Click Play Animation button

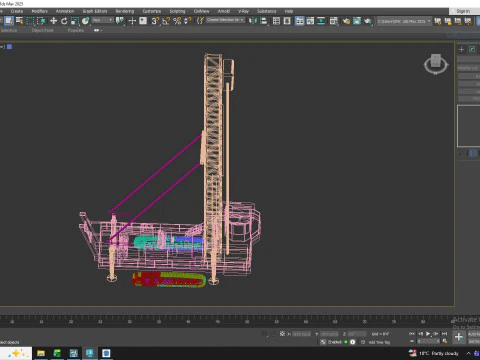[x=428, y=333]
